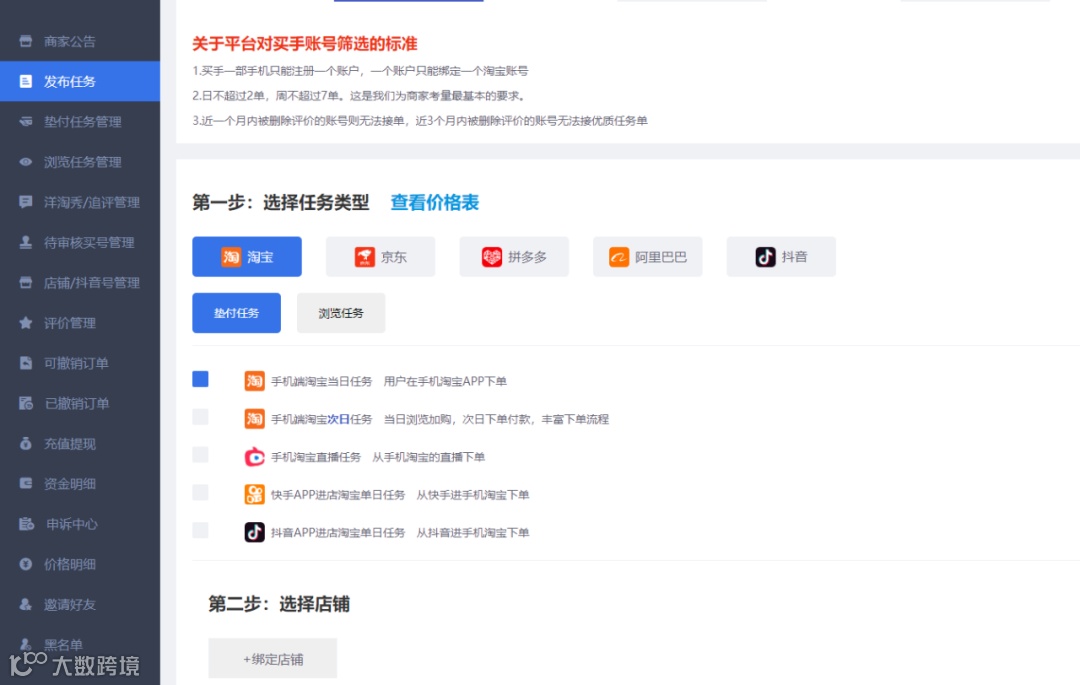Open 已撤销订单 in the sidebar
Viewport: 1080px width, 685px height.
point(80,403)
